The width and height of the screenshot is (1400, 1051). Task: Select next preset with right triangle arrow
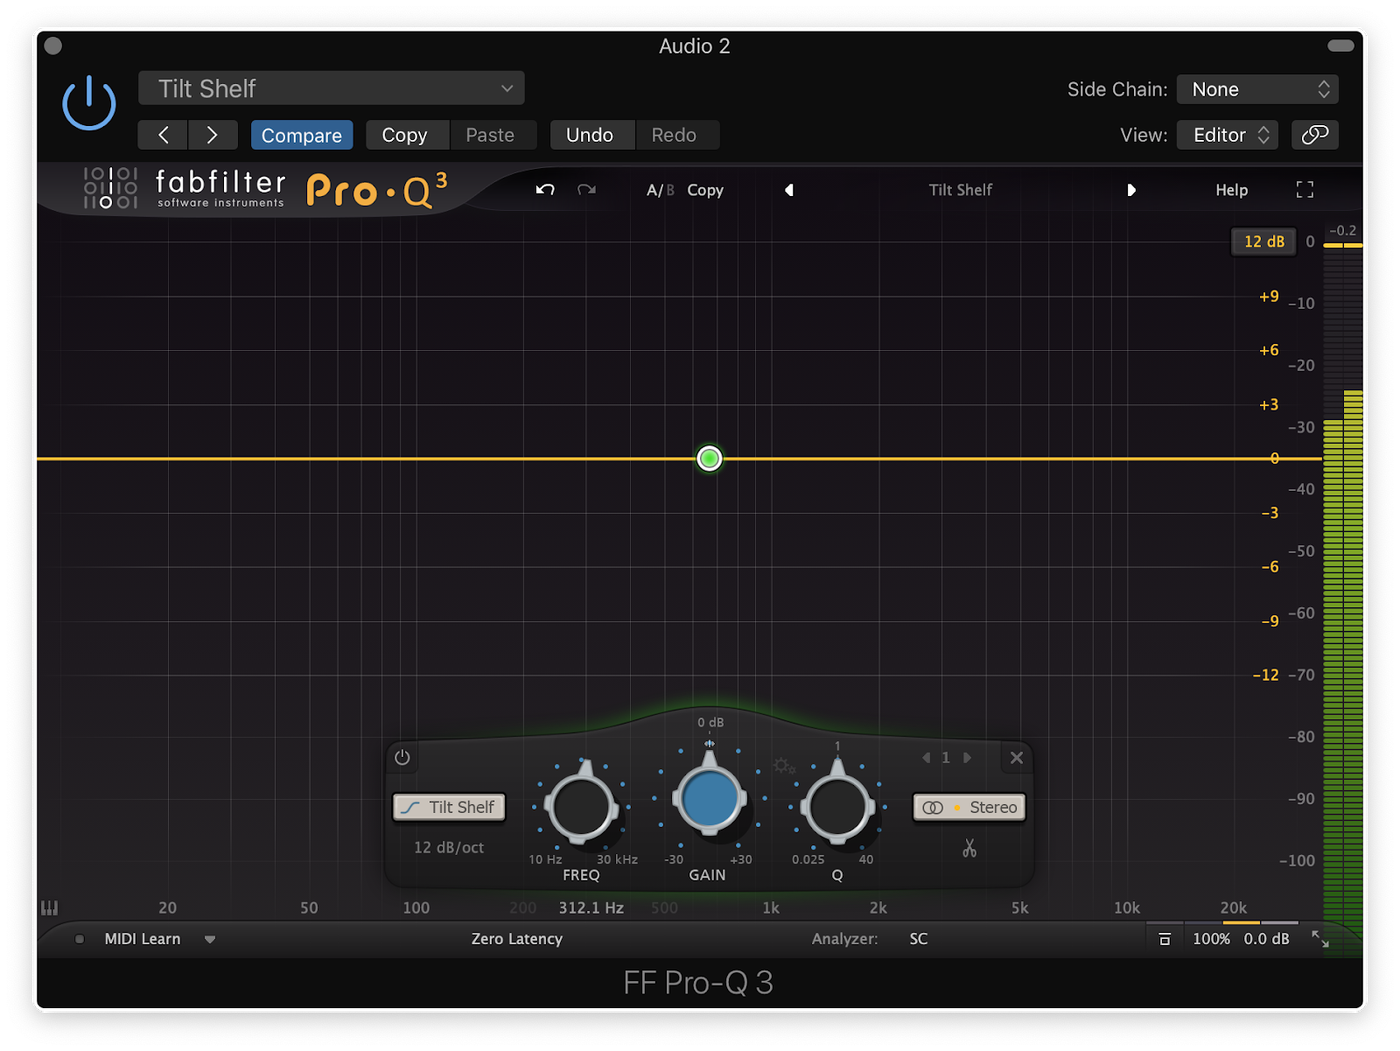pos(1131,190)
